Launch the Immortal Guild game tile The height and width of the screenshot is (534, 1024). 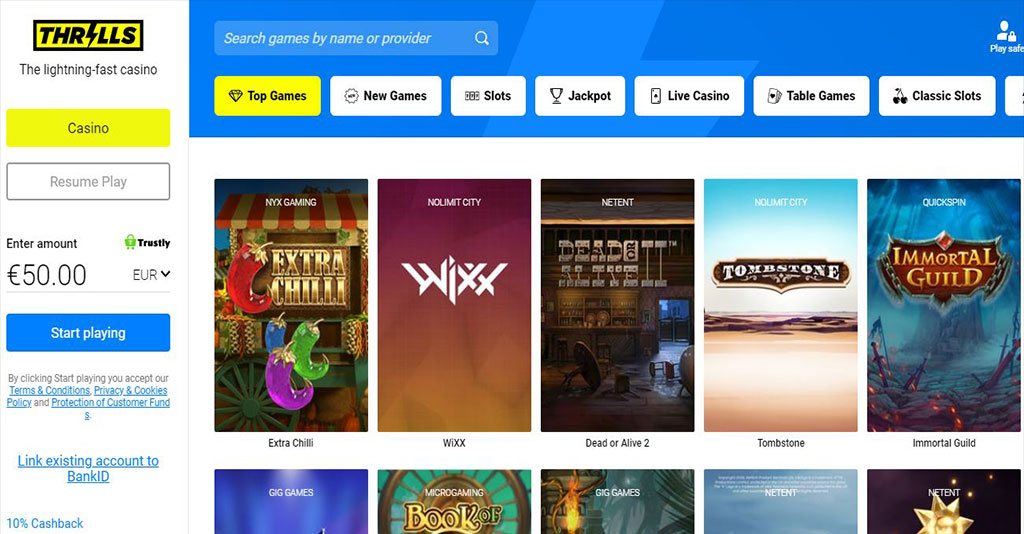tap(944, 305)
